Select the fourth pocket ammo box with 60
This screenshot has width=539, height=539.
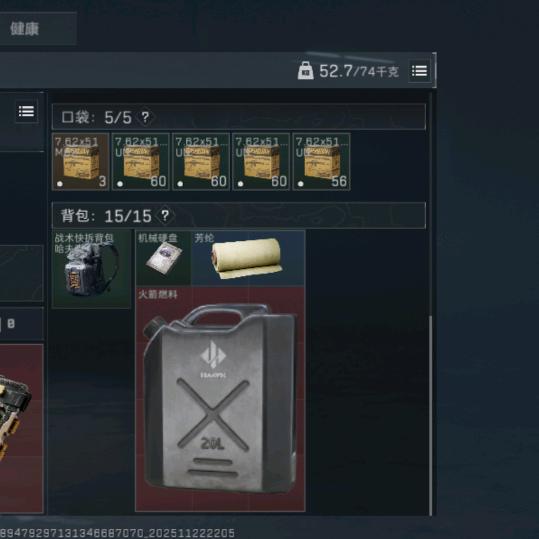pyautogui.click(x=261, y=162)
